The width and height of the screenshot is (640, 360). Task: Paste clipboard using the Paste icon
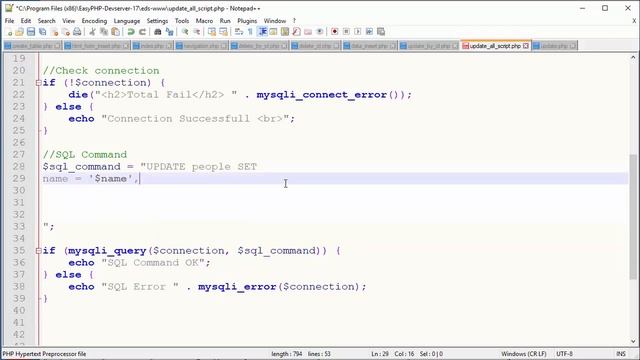116,32
